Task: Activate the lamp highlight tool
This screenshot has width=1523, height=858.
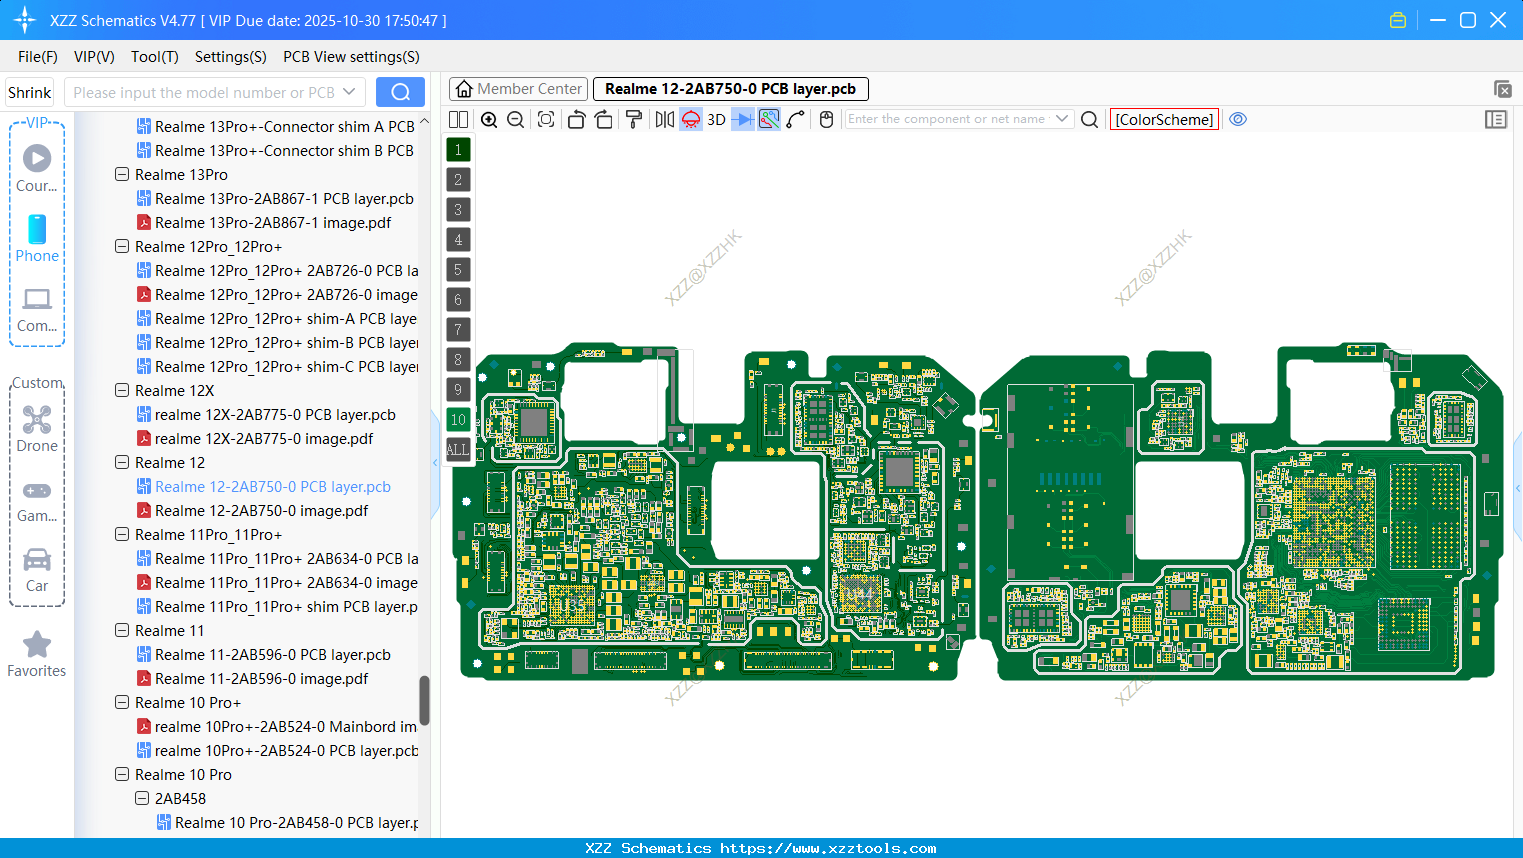Action: [690, 119]
